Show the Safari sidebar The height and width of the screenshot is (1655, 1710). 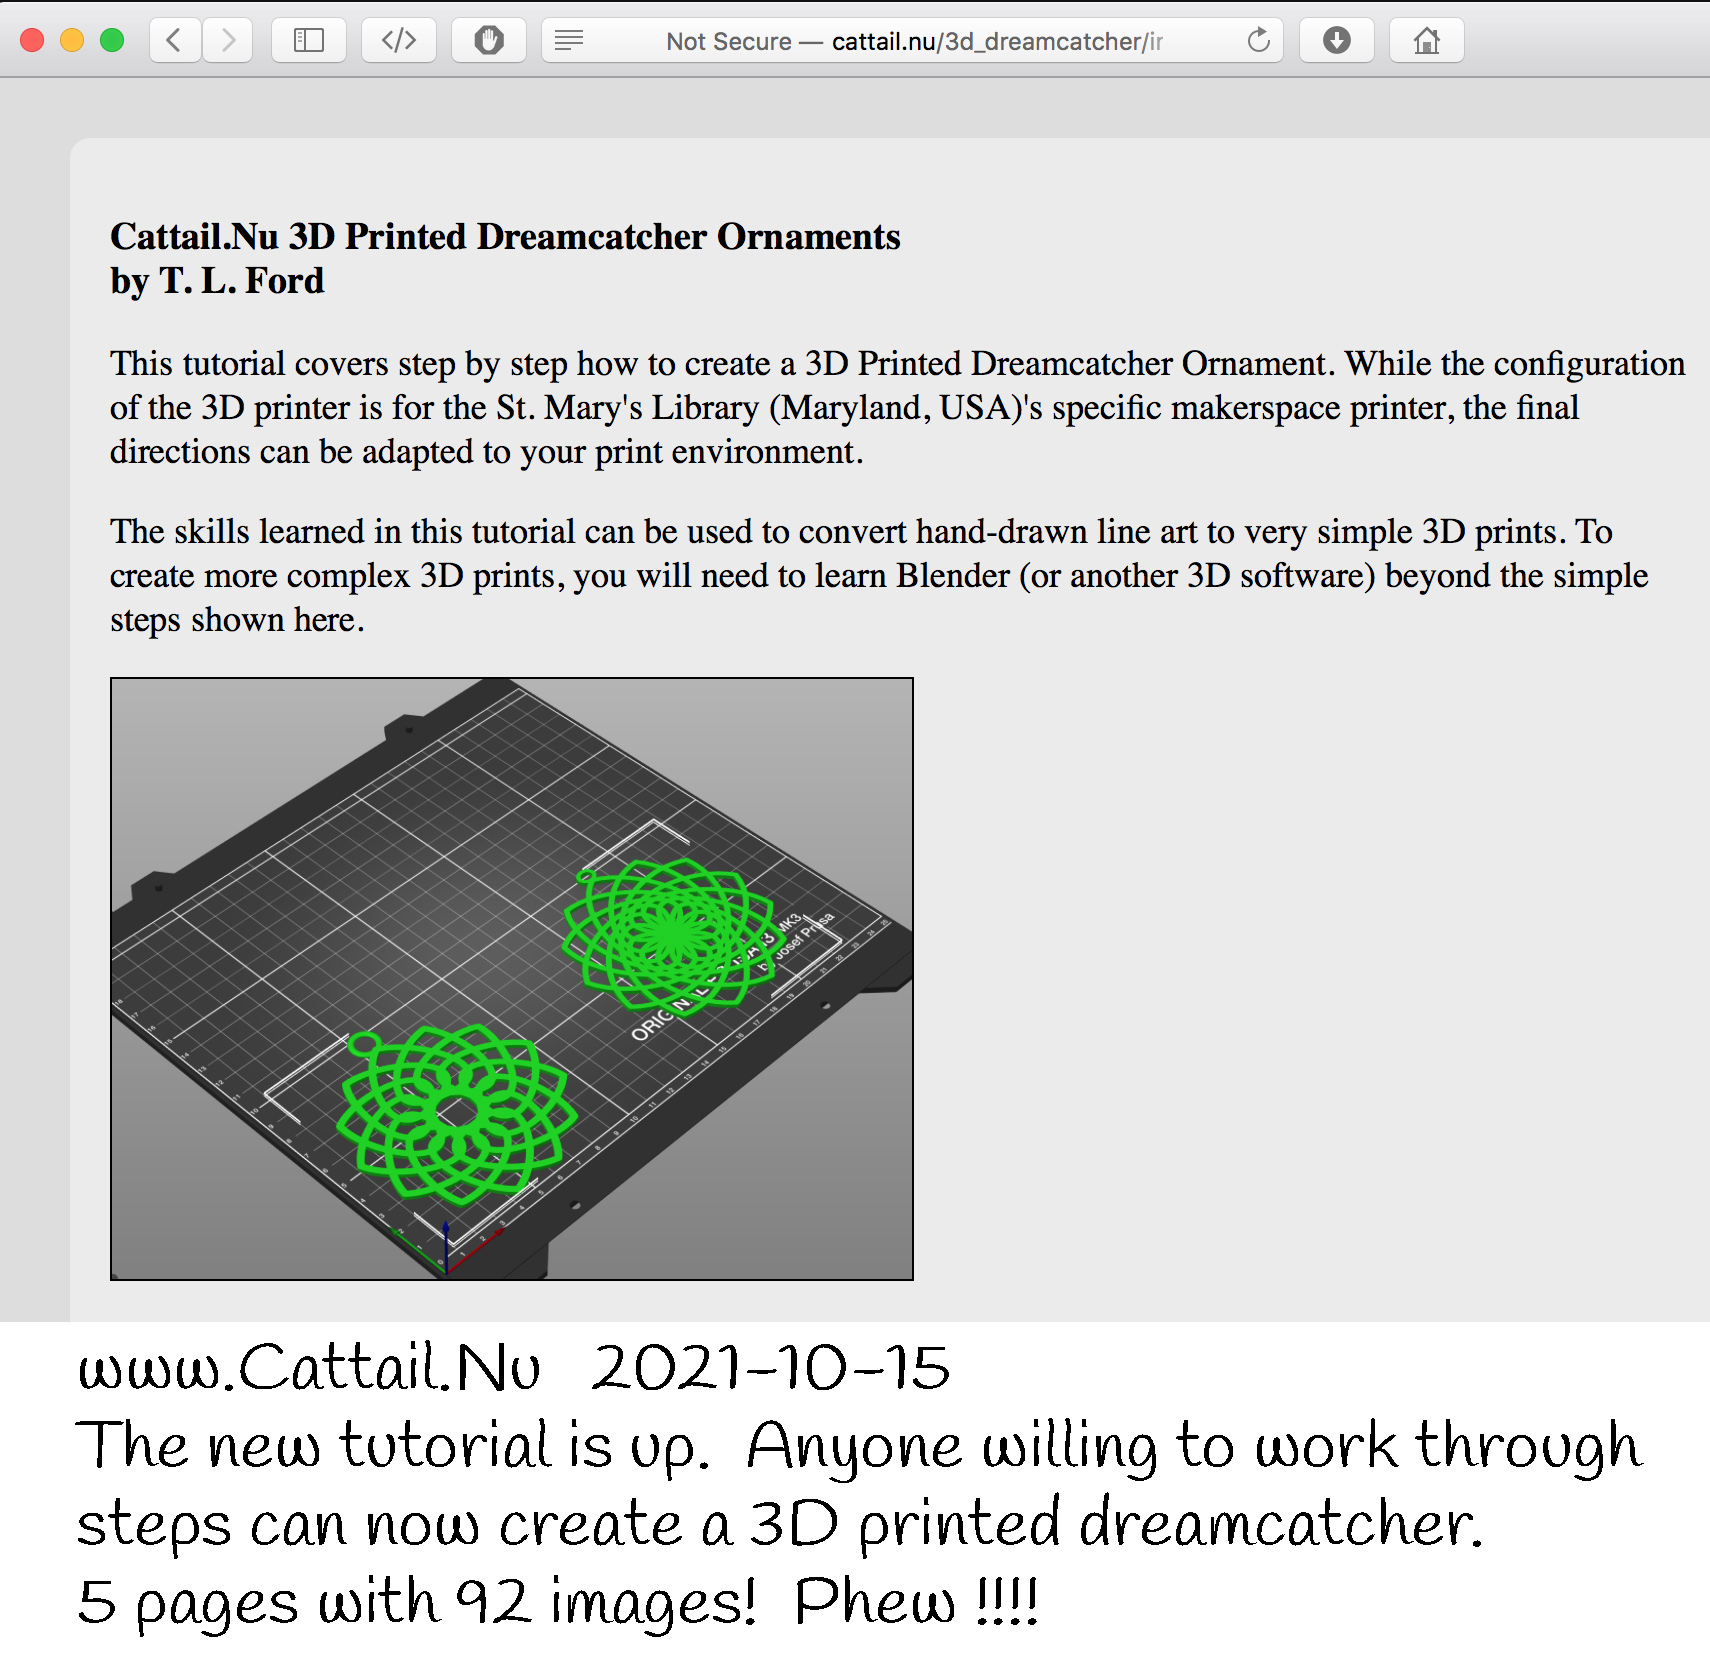point(308,40)
